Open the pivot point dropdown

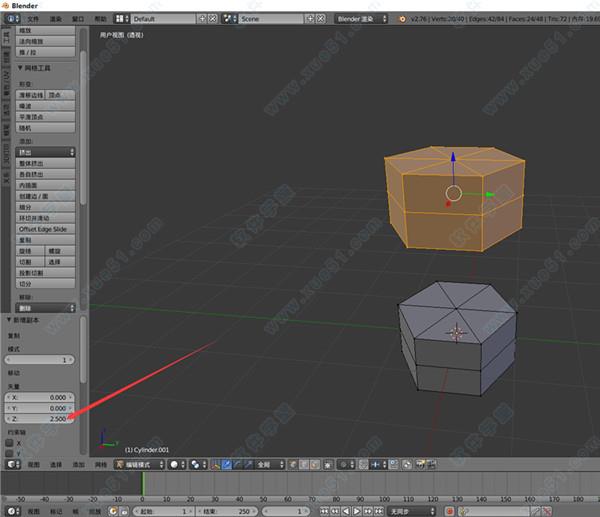click(199, 465)
